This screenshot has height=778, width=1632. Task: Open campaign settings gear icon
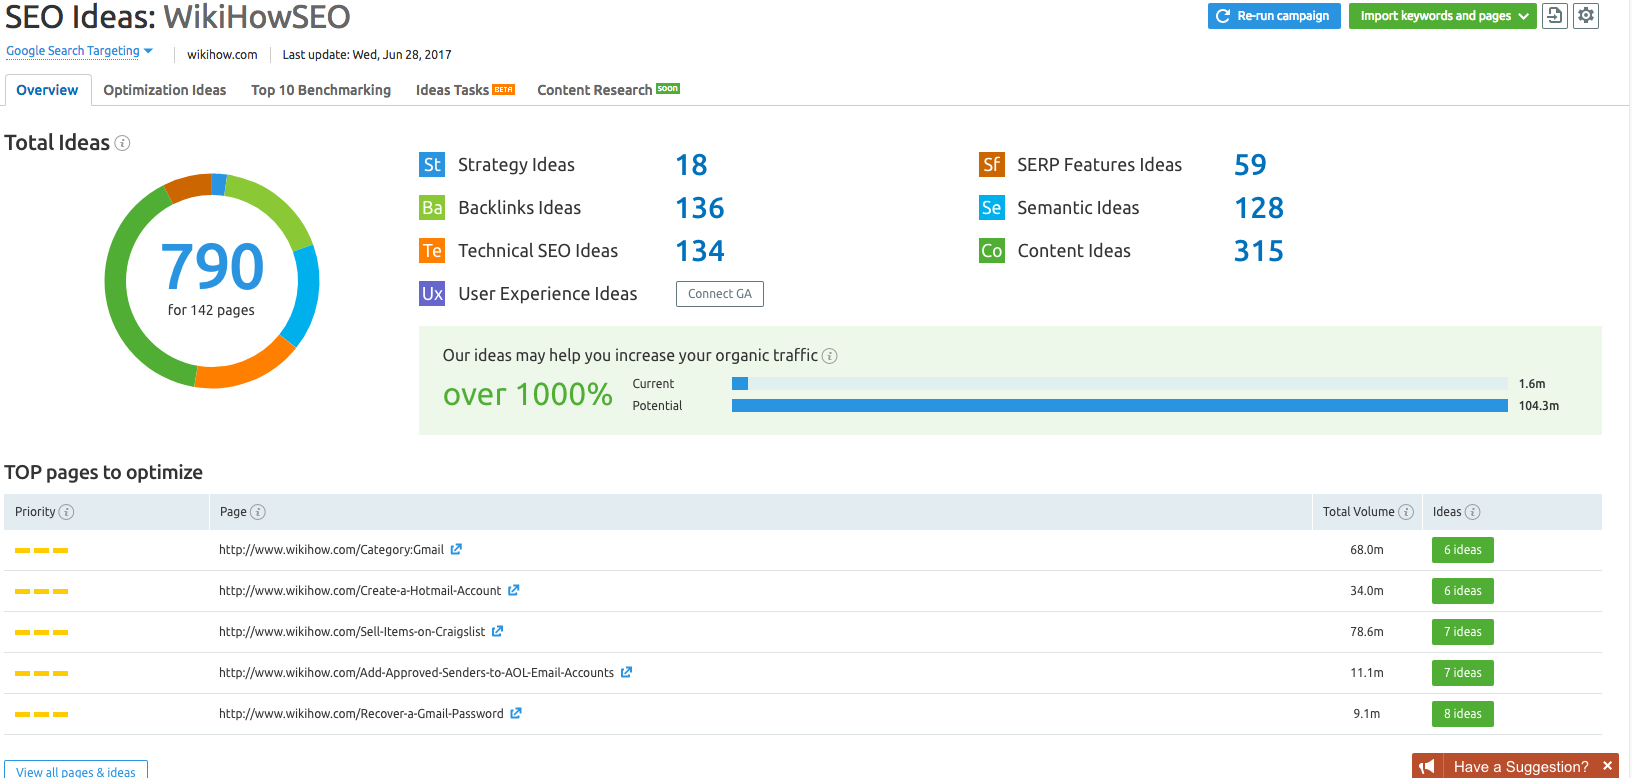pos(1586,16)
